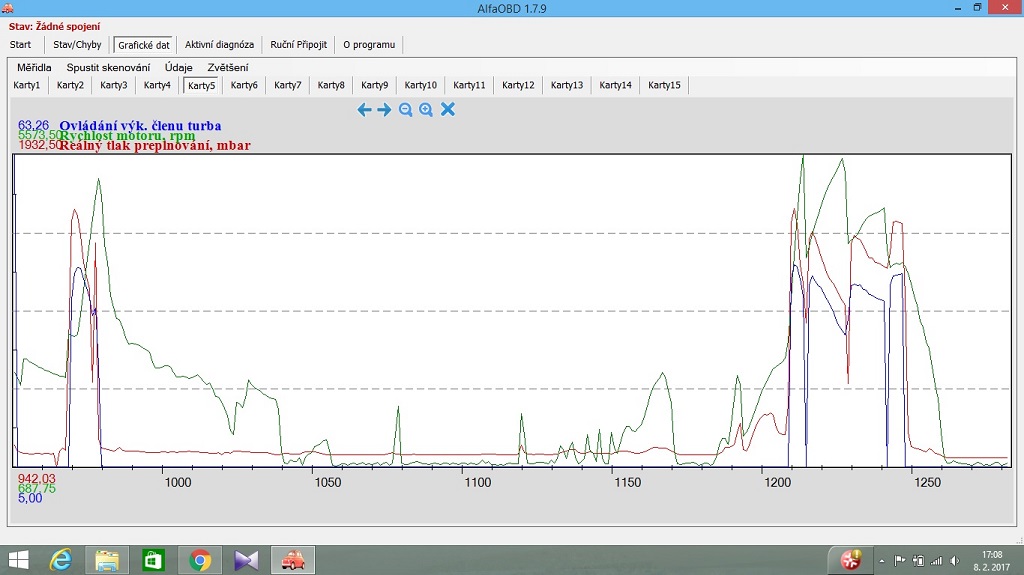Select the Karty10 tab
Image resolution: width=1024 pixels, height=575 pixels.
pos(420,86)
